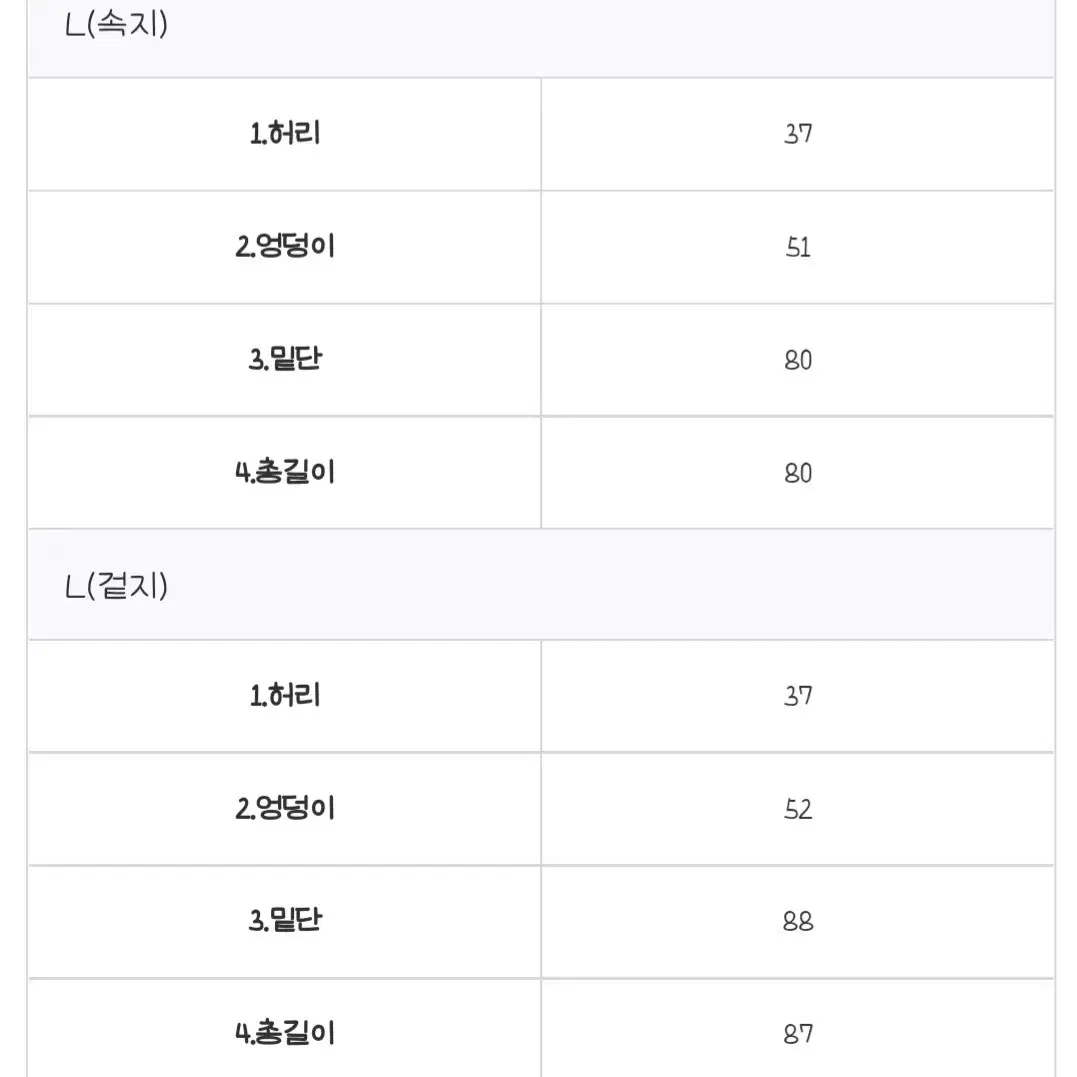Click the 2.엉덩이 label under L(겉지)
The width and height of the screenshot is (1077, 1077).
[x=284, y=808]
